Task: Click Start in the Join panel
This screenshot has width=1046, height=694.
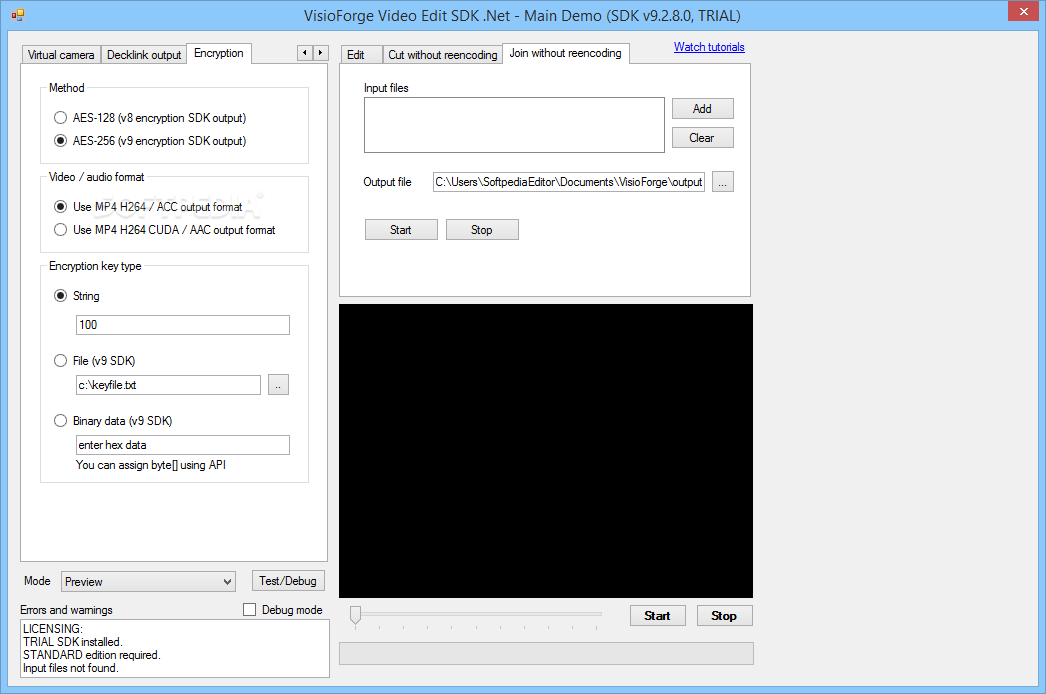Action: [x=401, y=230]
